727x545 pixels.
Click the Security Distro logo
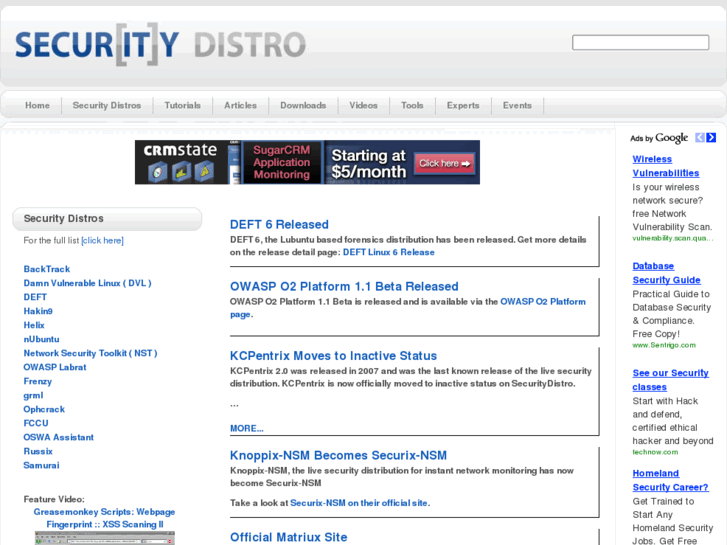point(160,45)
